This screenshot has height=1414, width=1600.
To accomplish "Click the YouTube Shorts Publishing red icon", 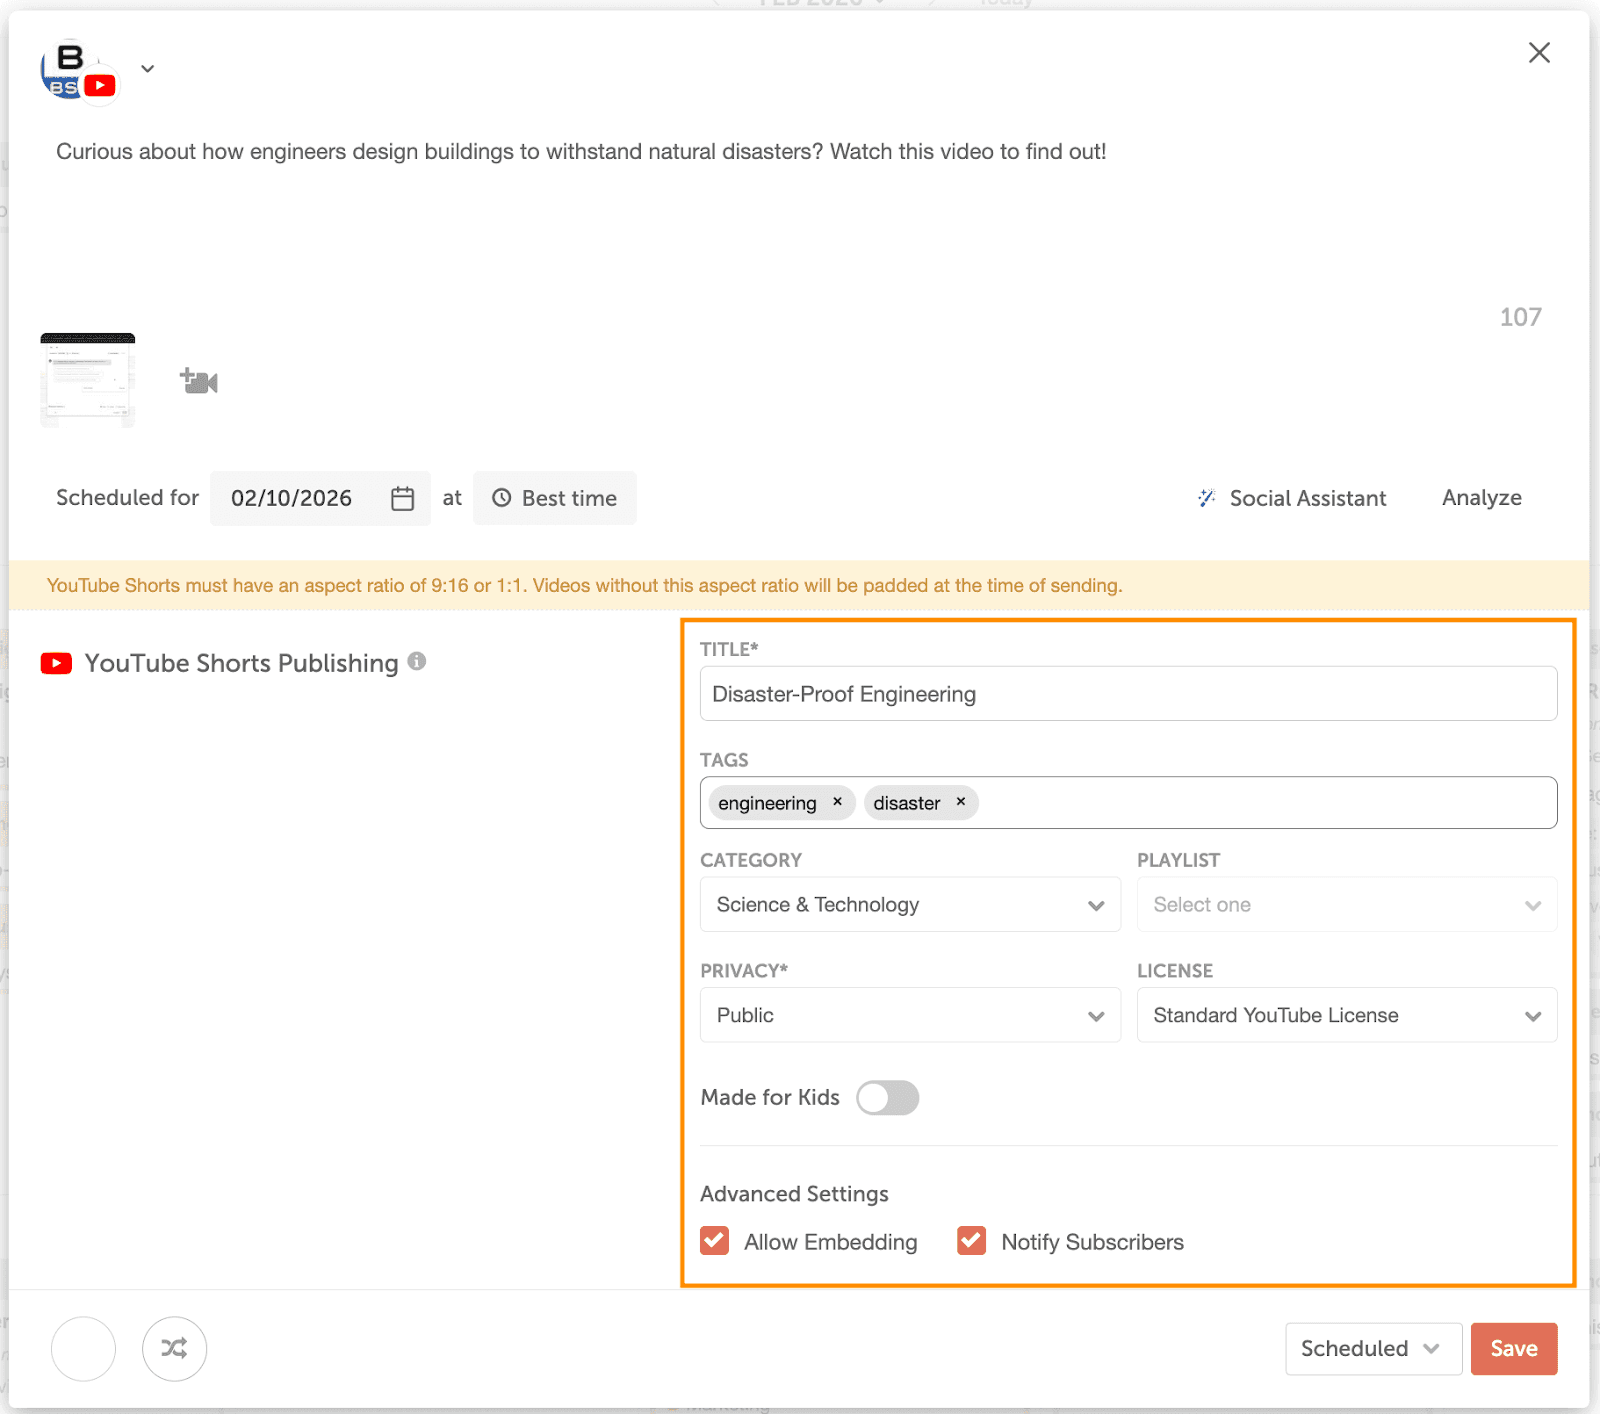I will point(57,662).
